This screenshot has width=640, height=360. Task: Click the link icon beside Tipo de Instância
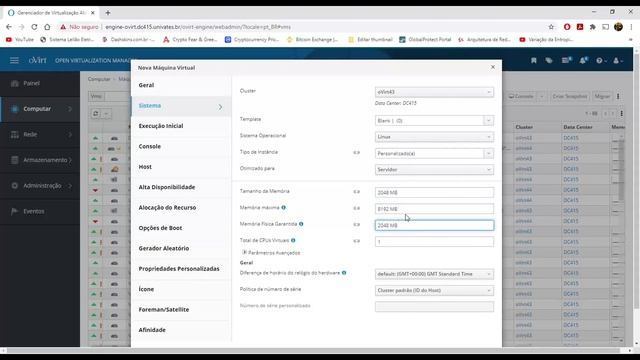tap(356, 152)
